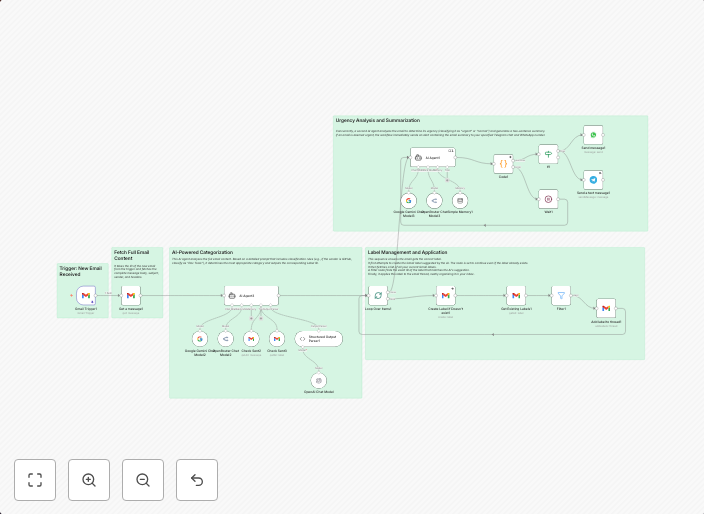Open the Code node with curly braces
Screen dimensions: 704x514
pyautogui.click(x=504, y=163)
